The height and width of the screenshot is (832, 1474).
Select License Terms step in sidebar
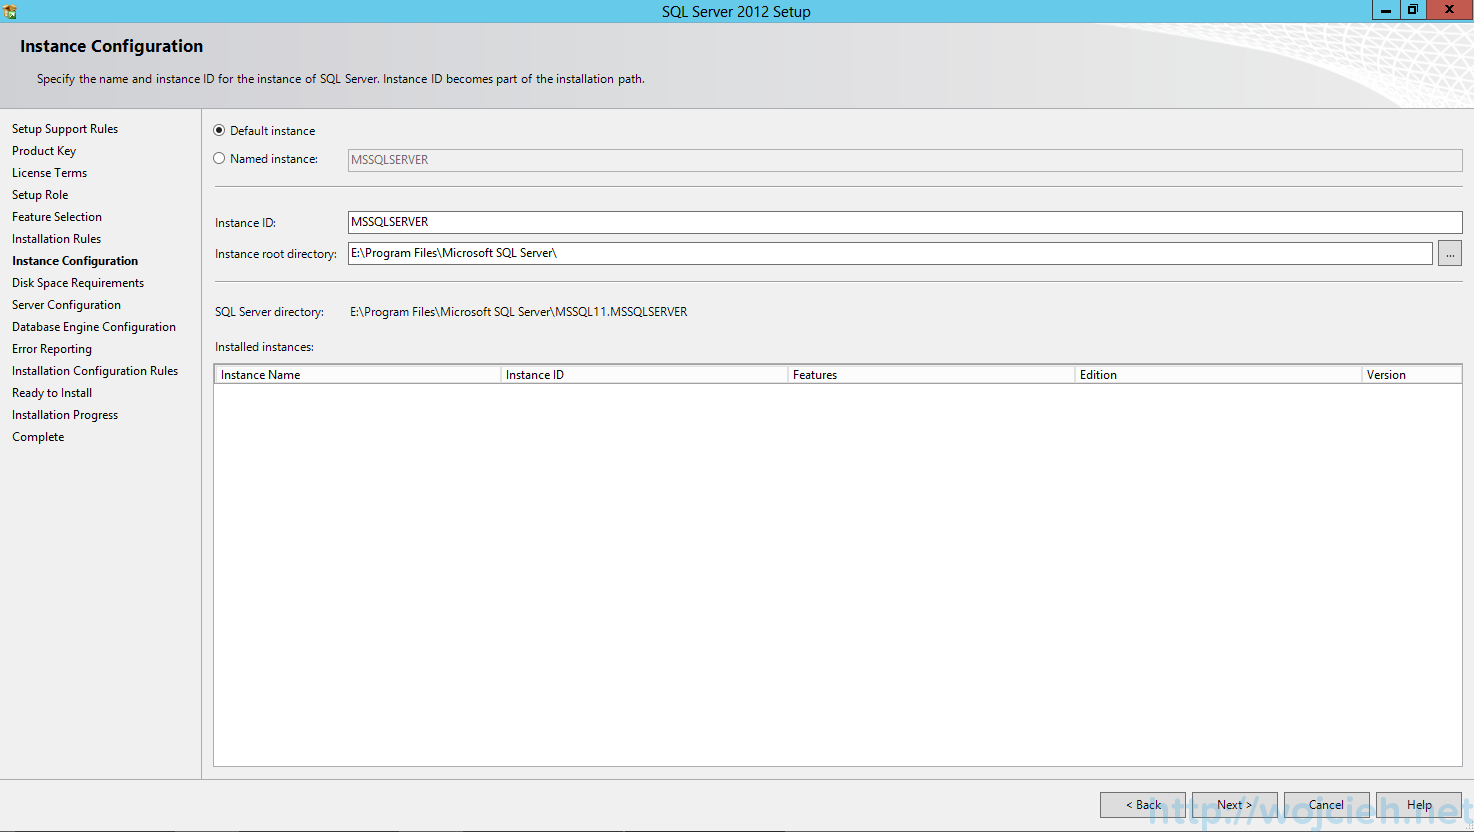(49, 173)
